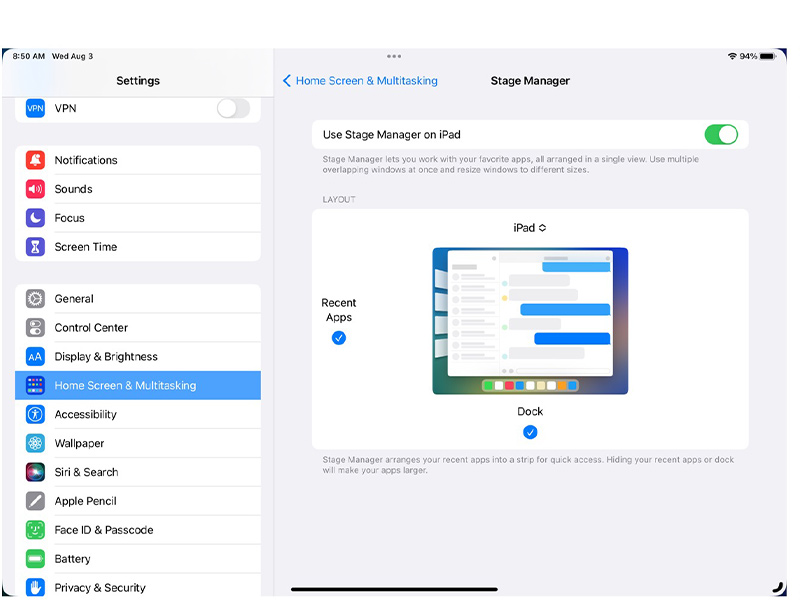Tap the back chevron arrow
This screenshot has height=600, width=800.
coord(287,81)
